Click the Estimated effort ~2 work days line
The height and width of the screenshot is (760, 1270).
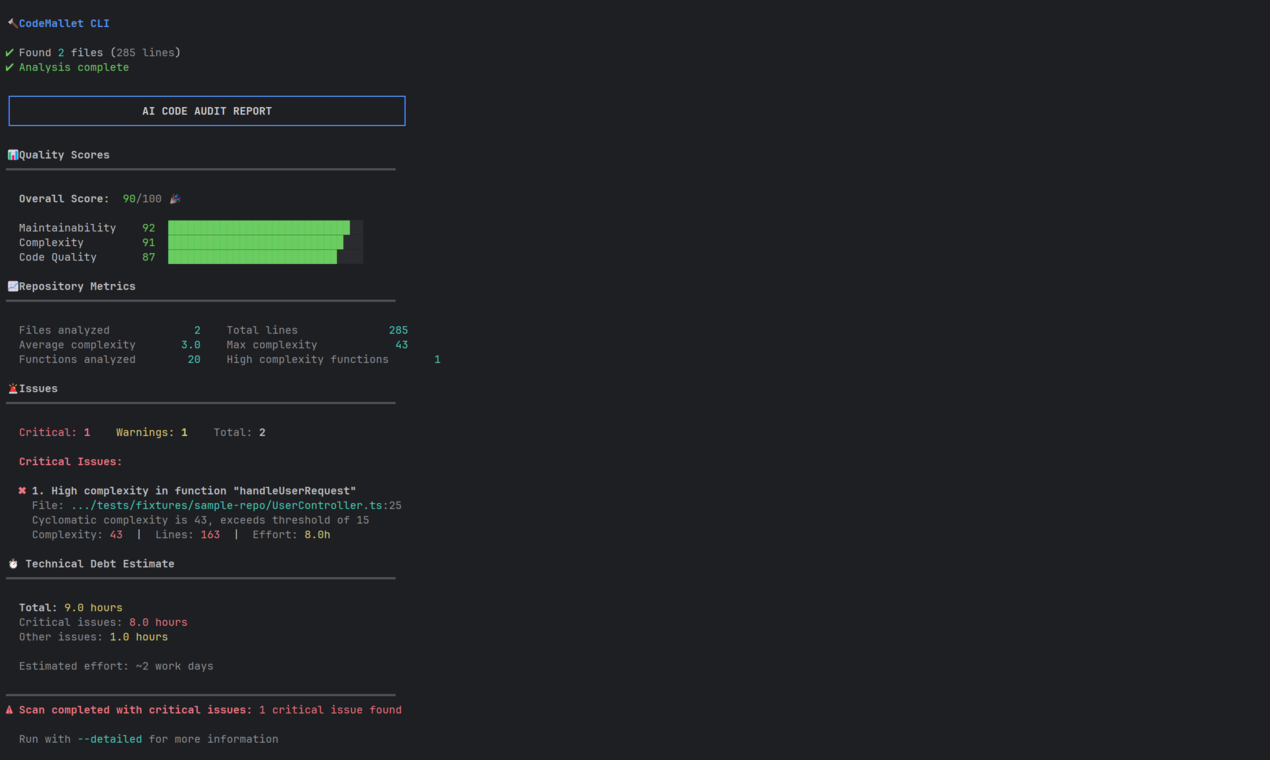pyautogui.click(x=115, y=665)
